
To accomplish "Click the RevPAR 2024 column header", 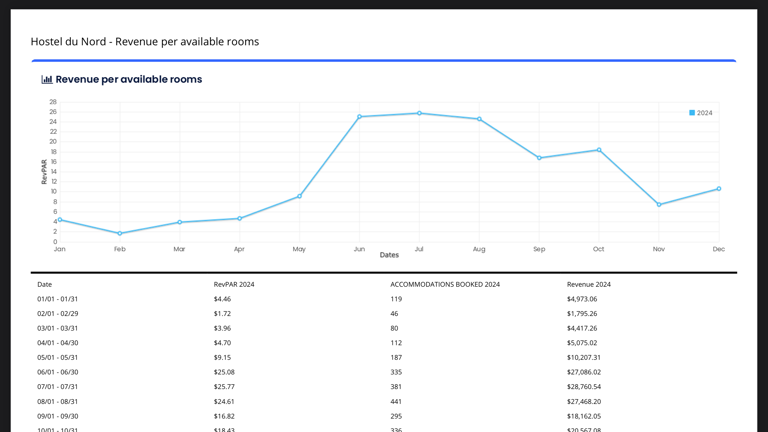I will pos(234,285).
